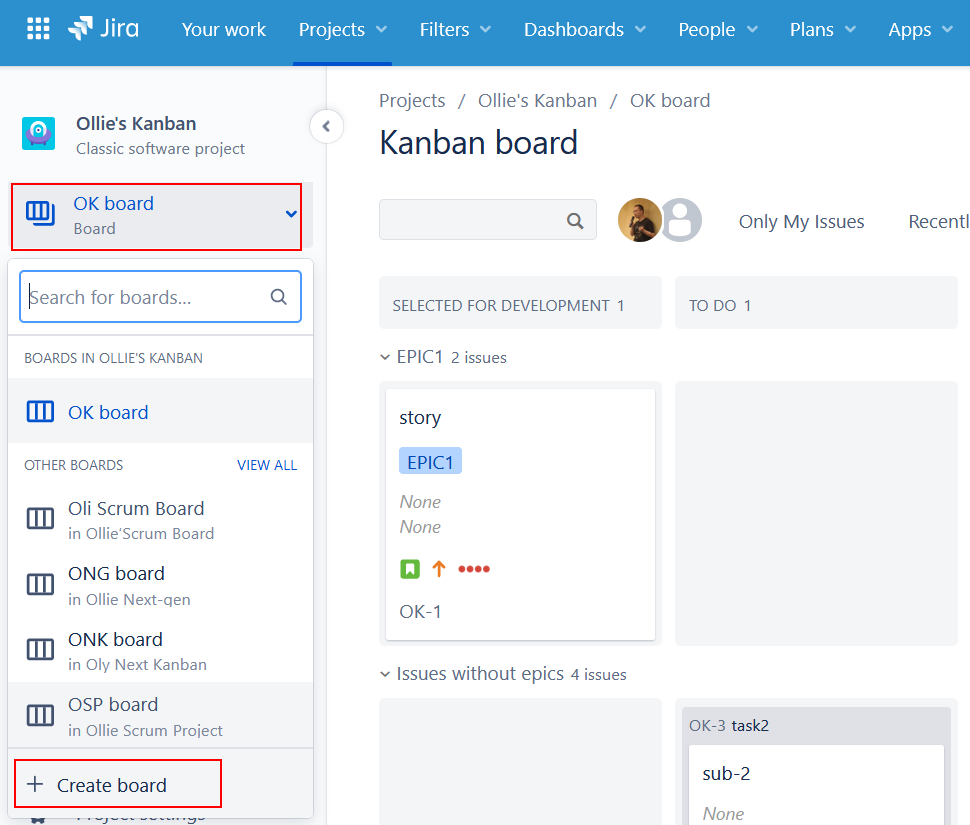Select the ONG board icon in sidebar
The image size is (970, 825).
pos(40,584)
